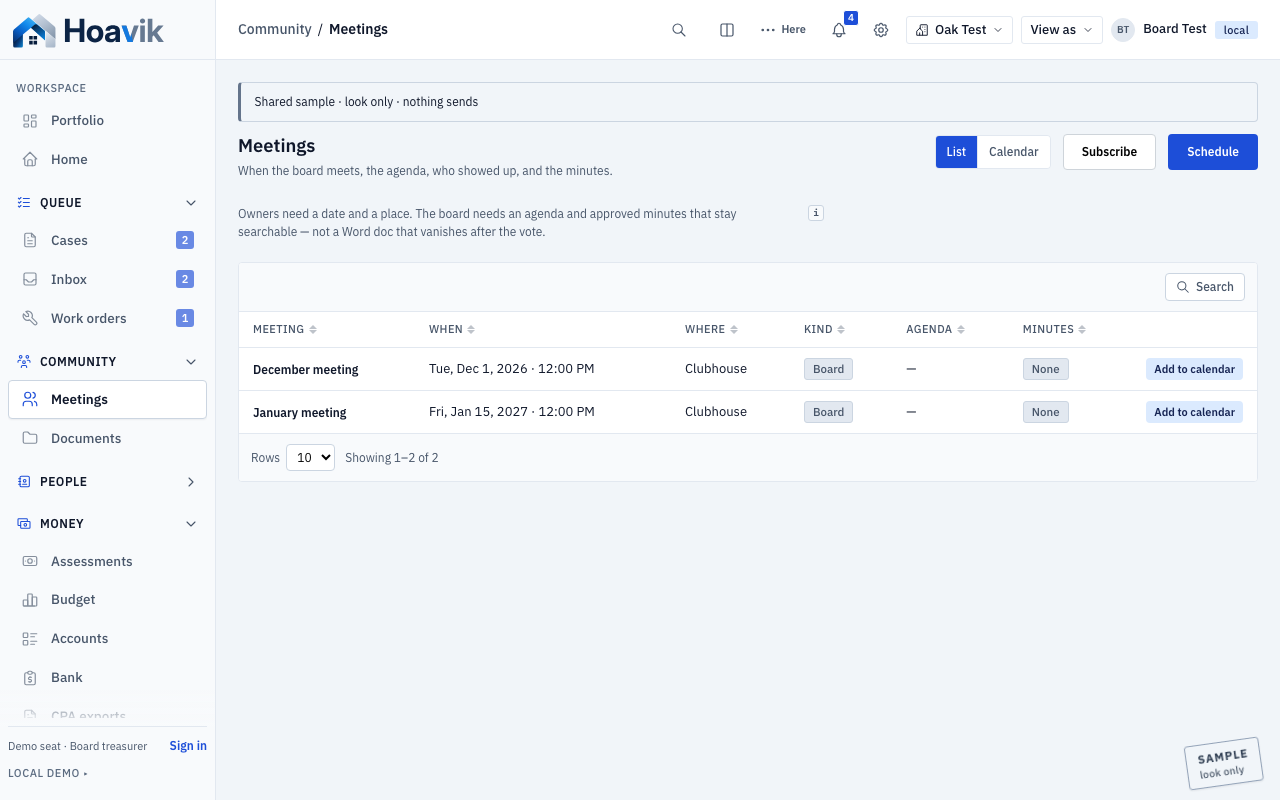The width and height of the screenshot is (1280, 800).
Task: Add January meeting to calendar
Action: [1194, 412]
